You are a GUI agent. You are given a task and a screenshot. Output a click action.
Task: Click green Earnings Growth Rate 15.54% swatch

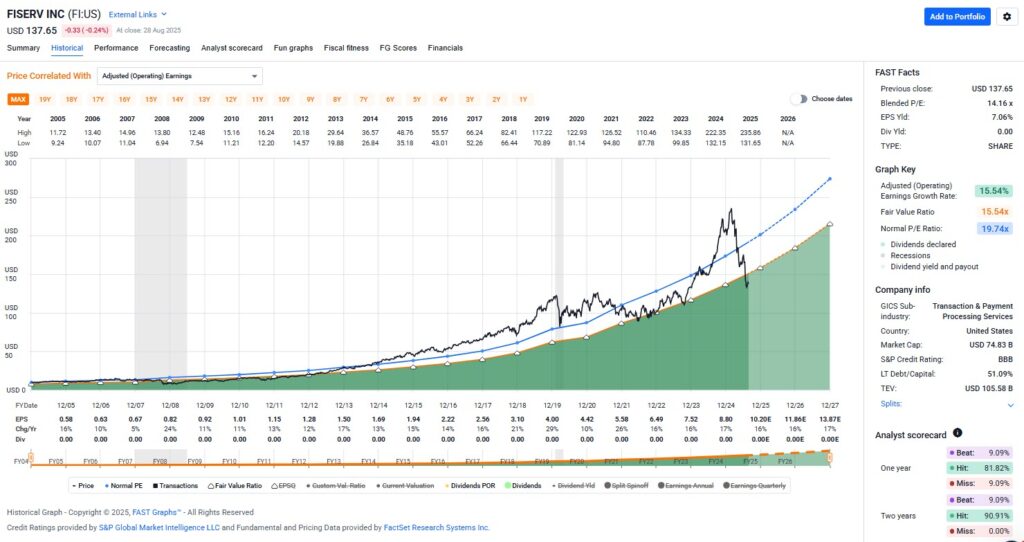pyautogui.click(x=993, y=191)
